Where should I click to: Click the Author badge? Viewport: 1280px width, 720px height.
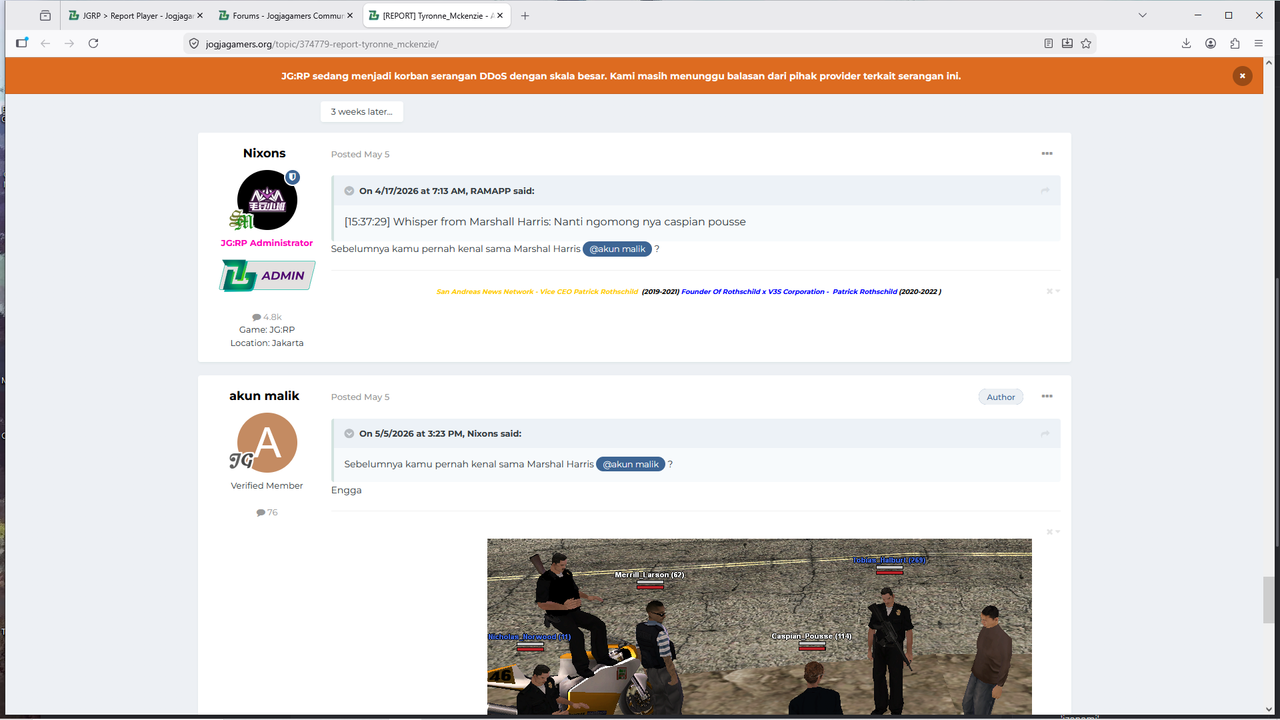pos(1001,397)
